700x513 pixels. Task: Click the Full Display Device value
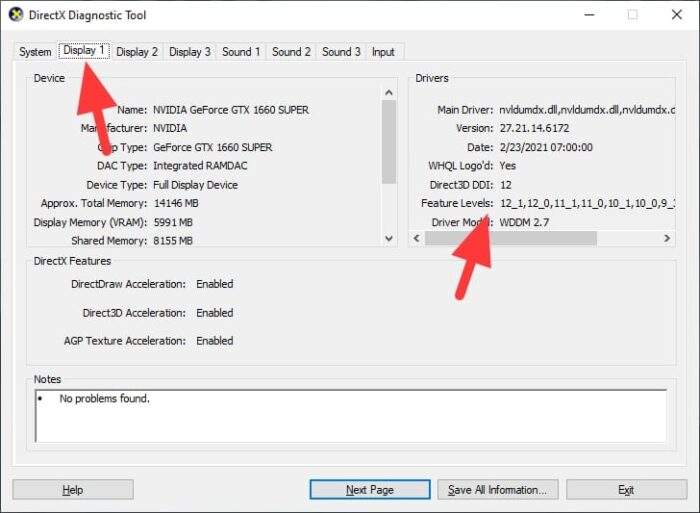point(195,185)
